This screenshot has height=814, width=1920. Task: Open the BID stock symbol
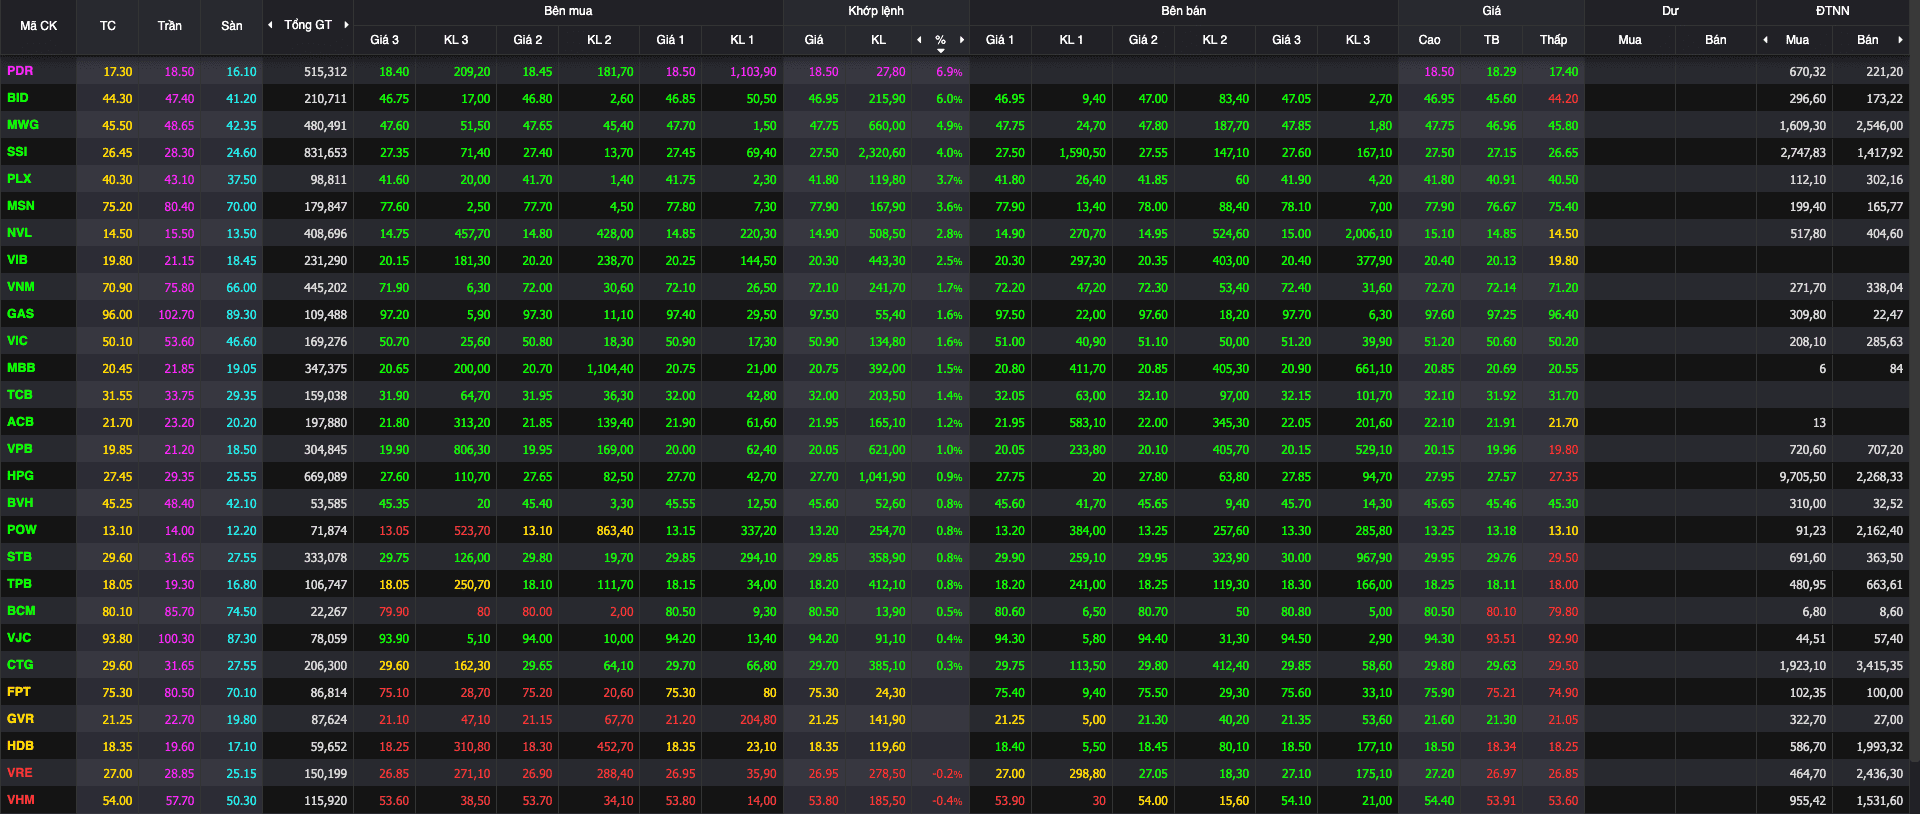18,98
